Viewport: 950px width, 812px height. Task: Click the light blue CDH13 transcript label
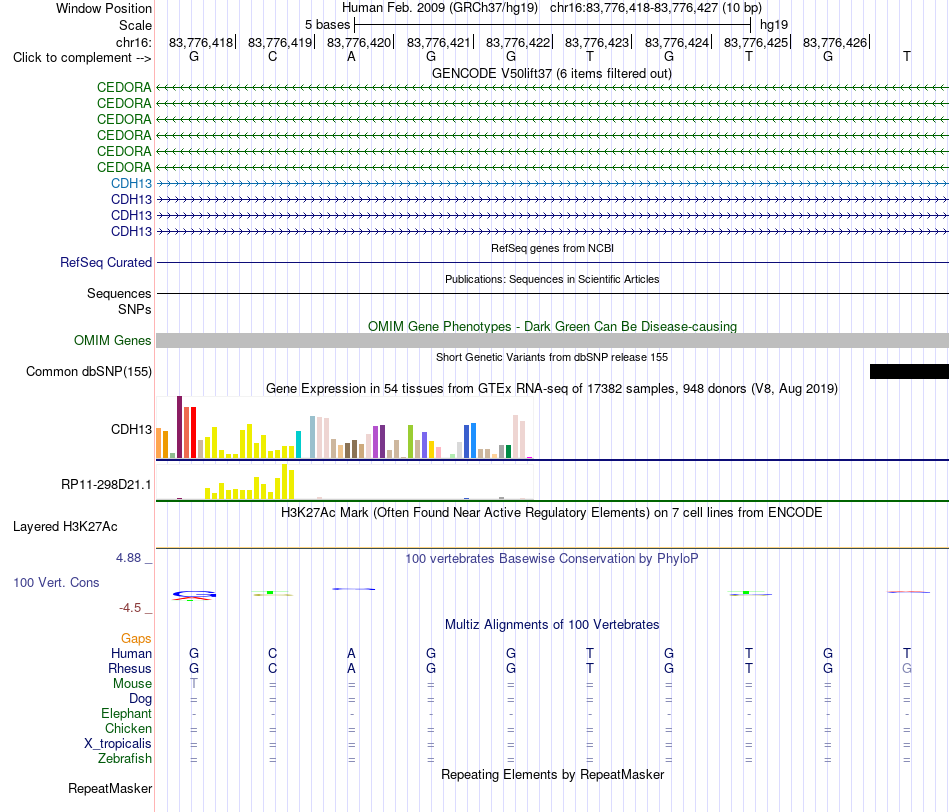tap(131, 183)
